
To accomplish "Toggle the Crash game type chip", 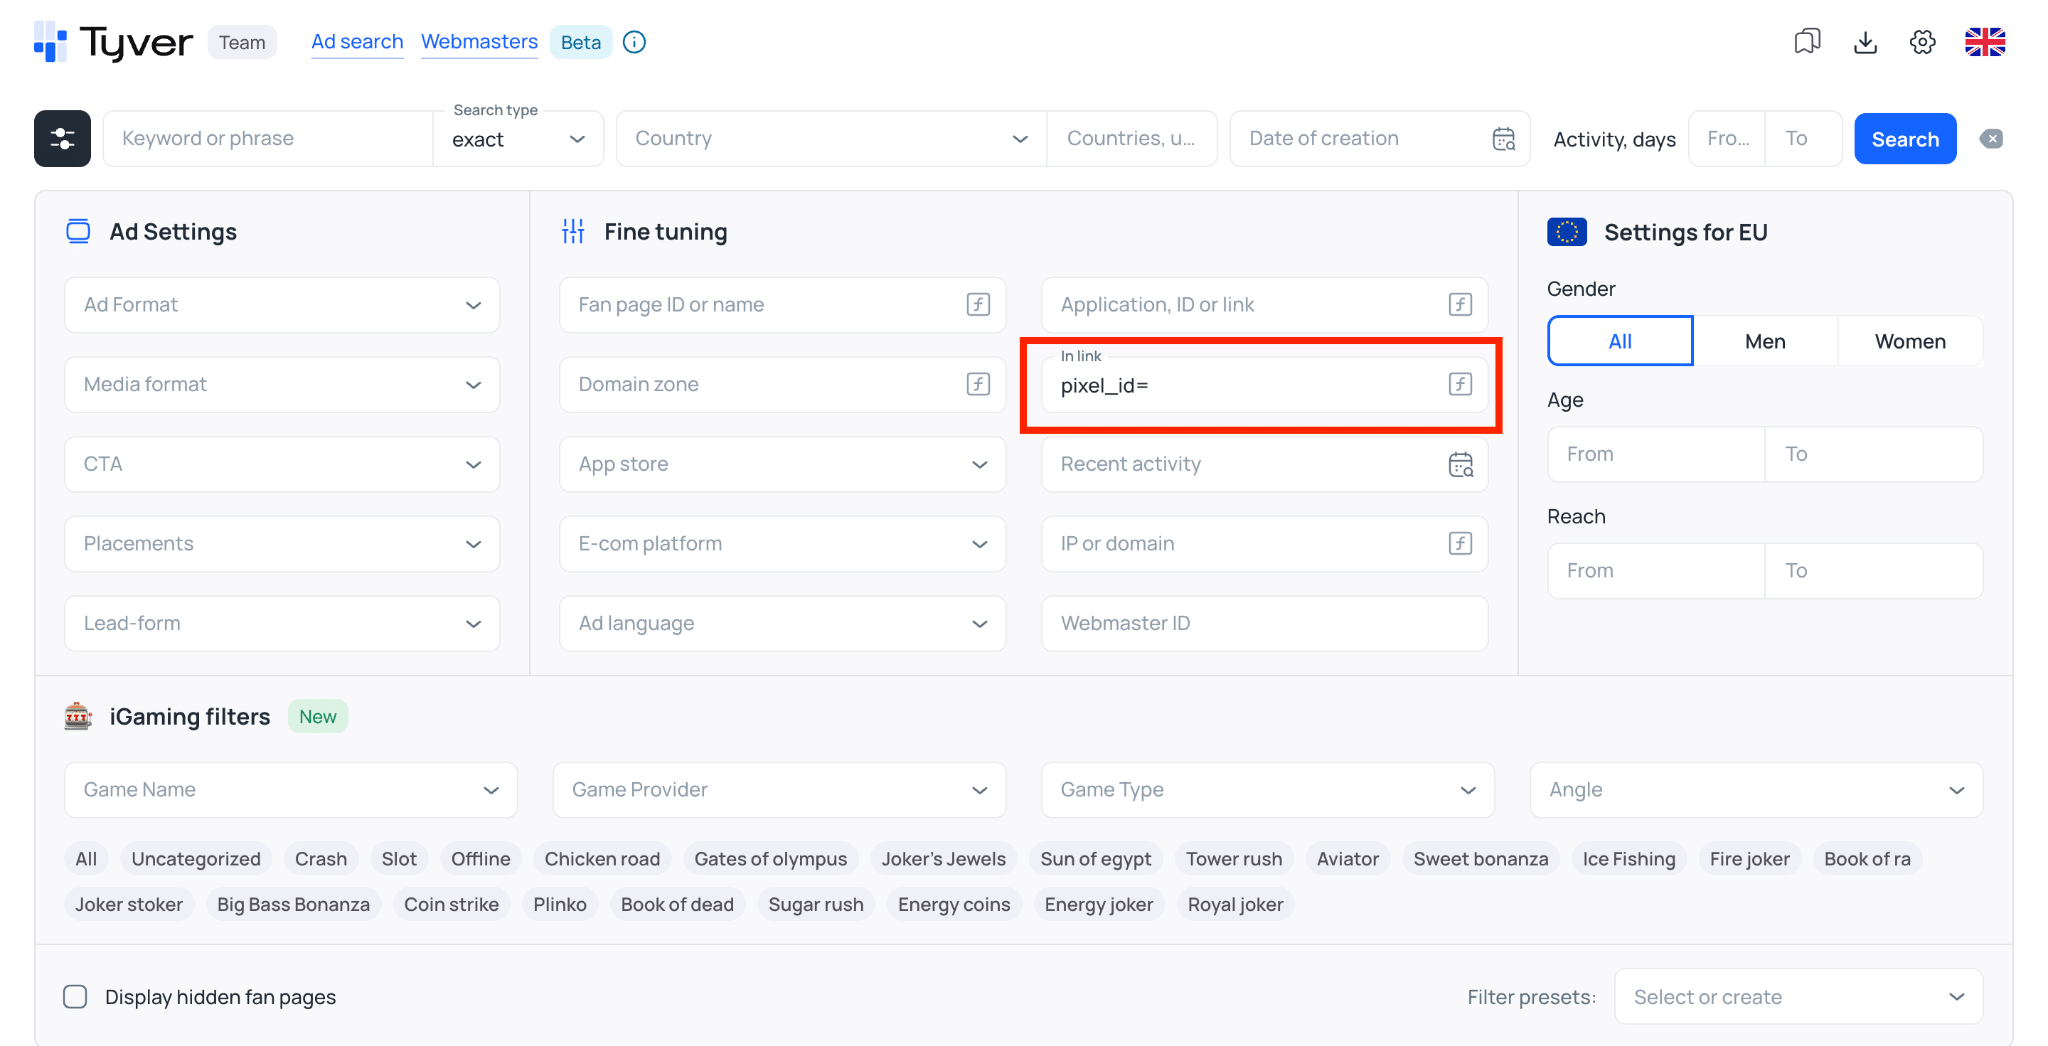I will tap(321, 859).
